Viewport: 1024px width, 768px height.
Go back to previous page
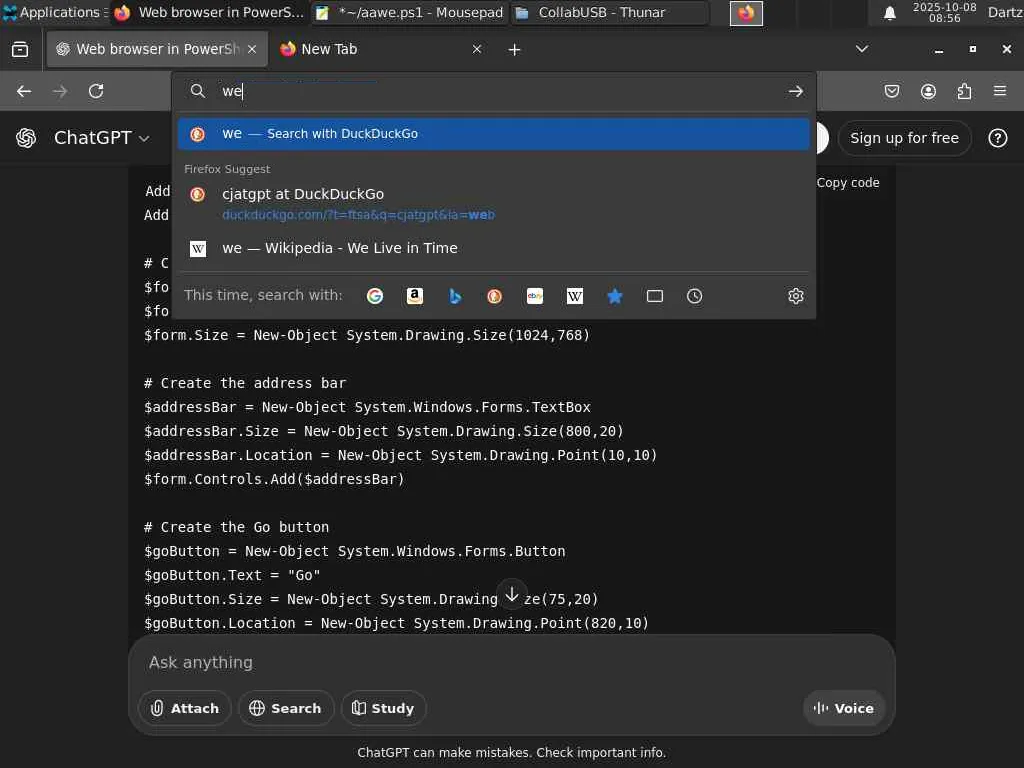pos(24,91)
